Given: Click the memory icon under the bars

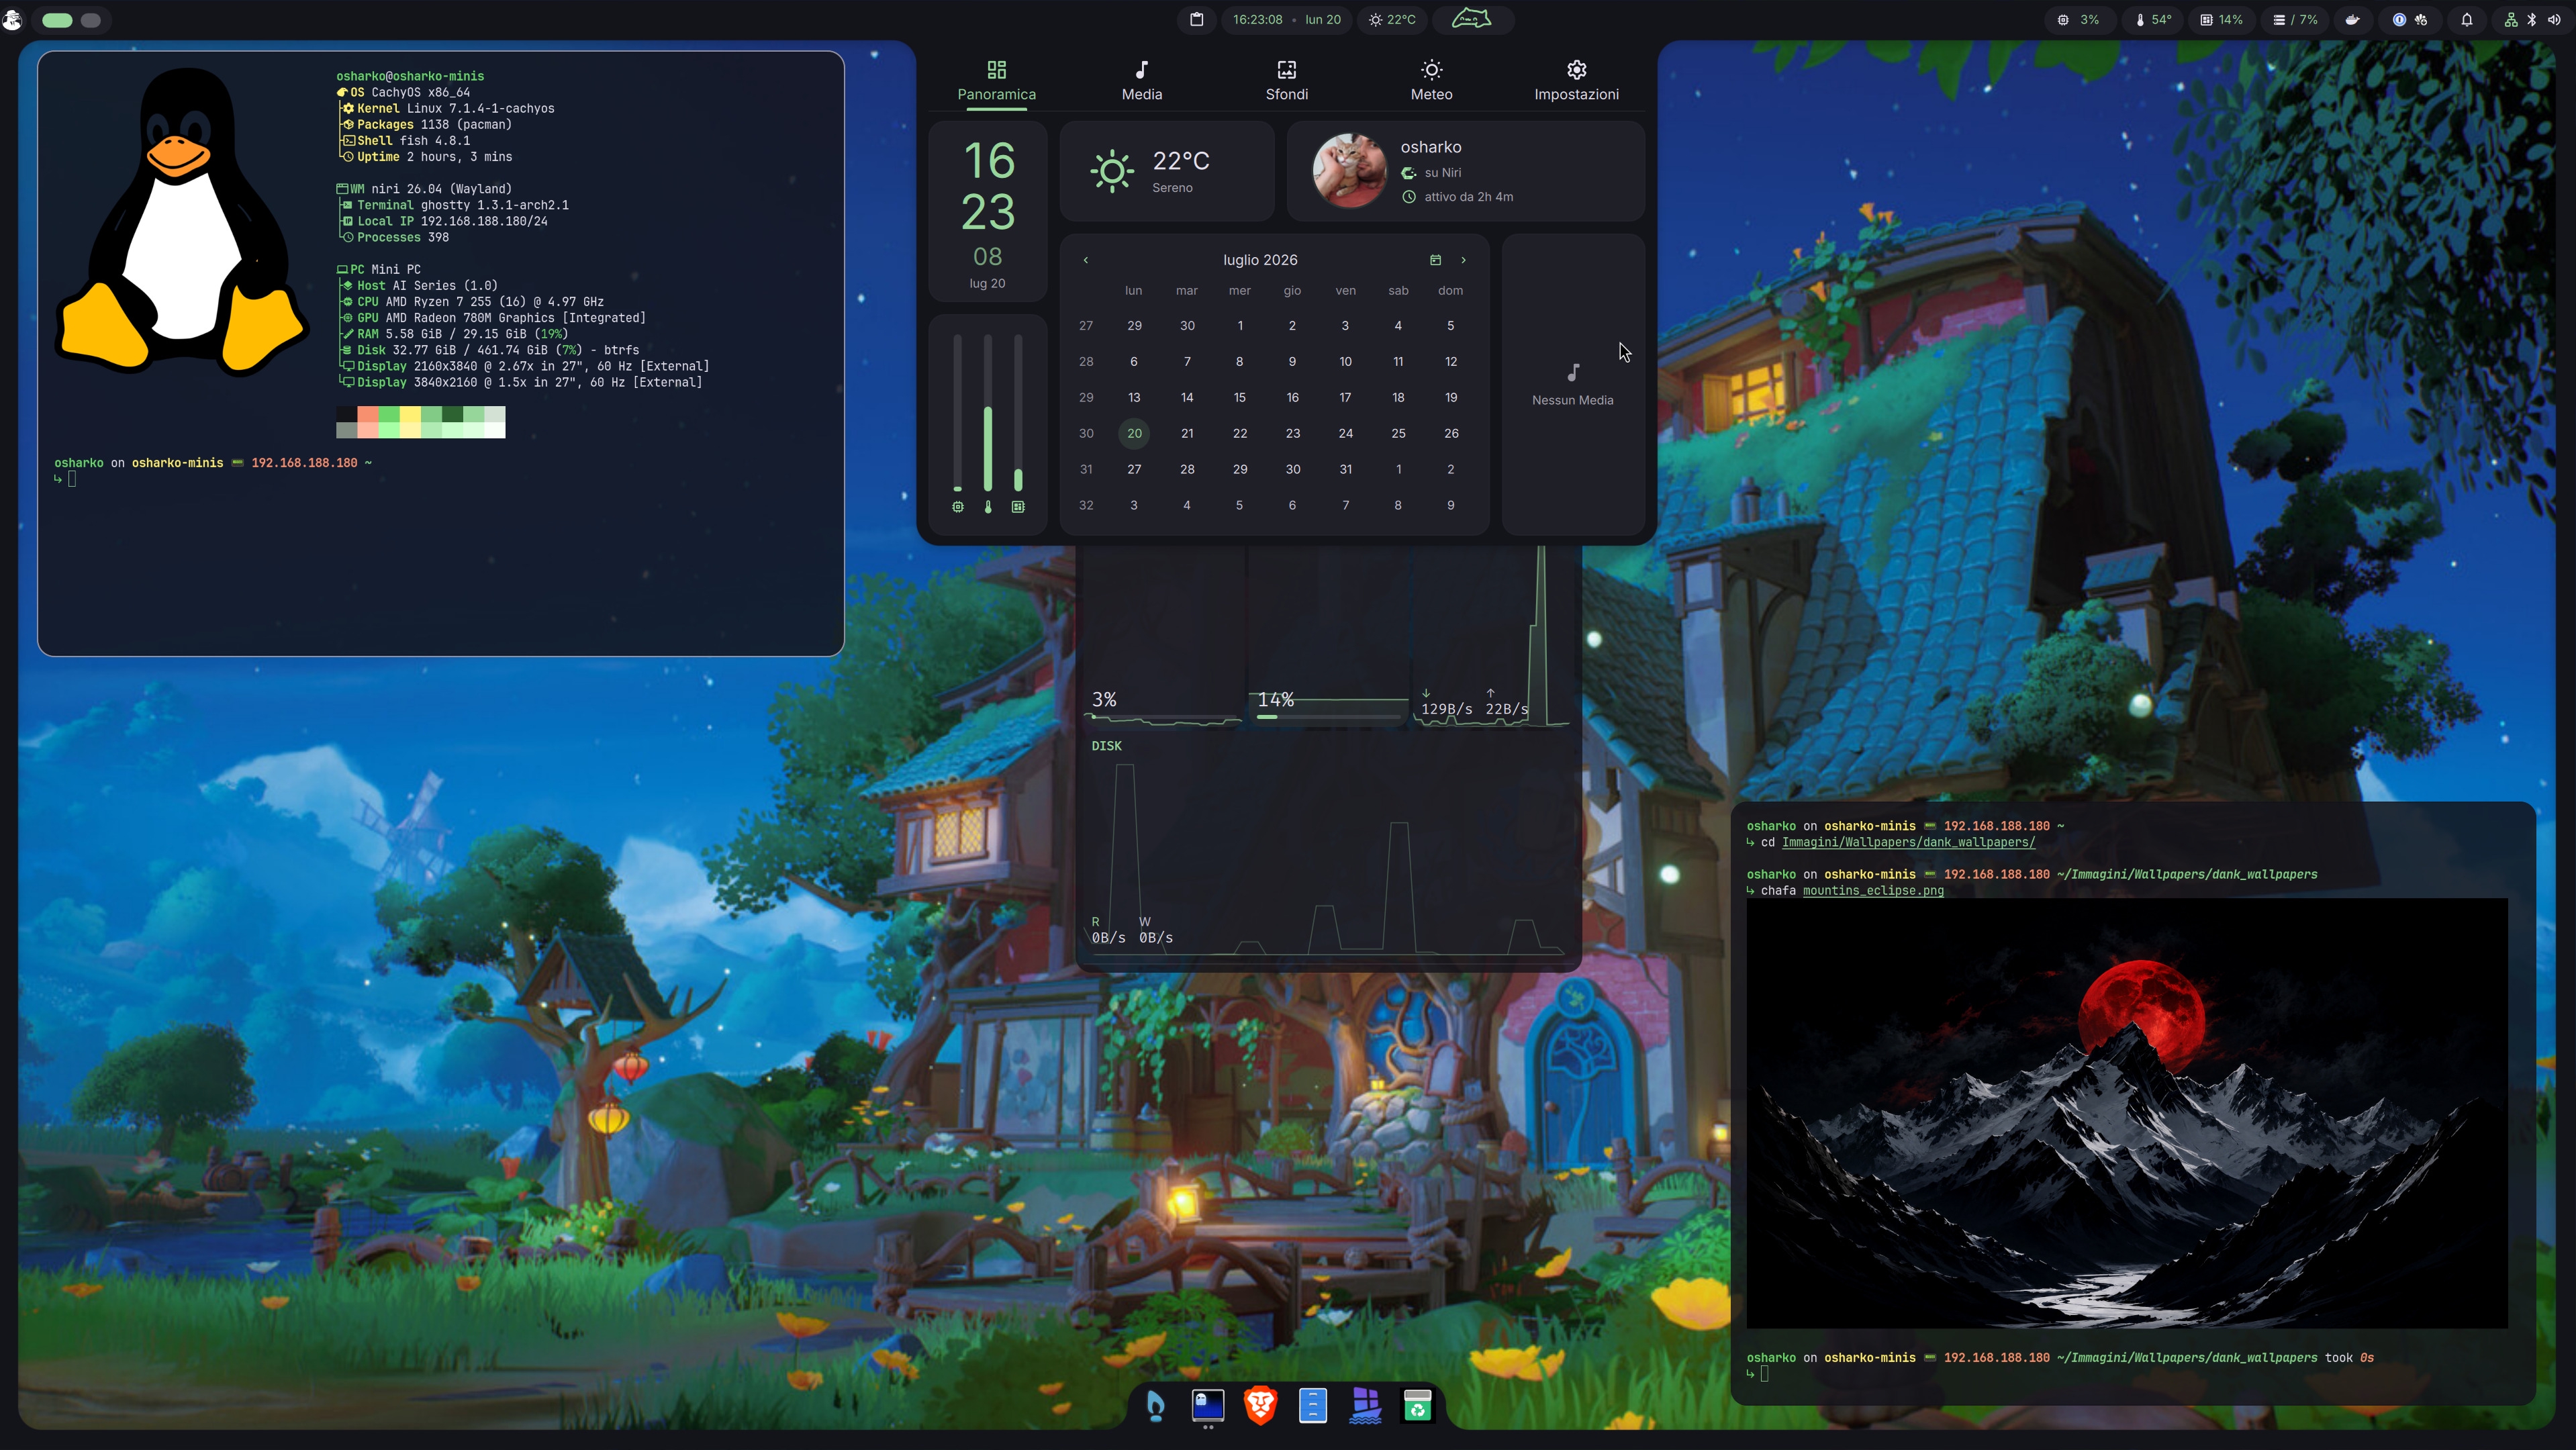Looking at the screenshot, I should click(x=1018, y=507).
